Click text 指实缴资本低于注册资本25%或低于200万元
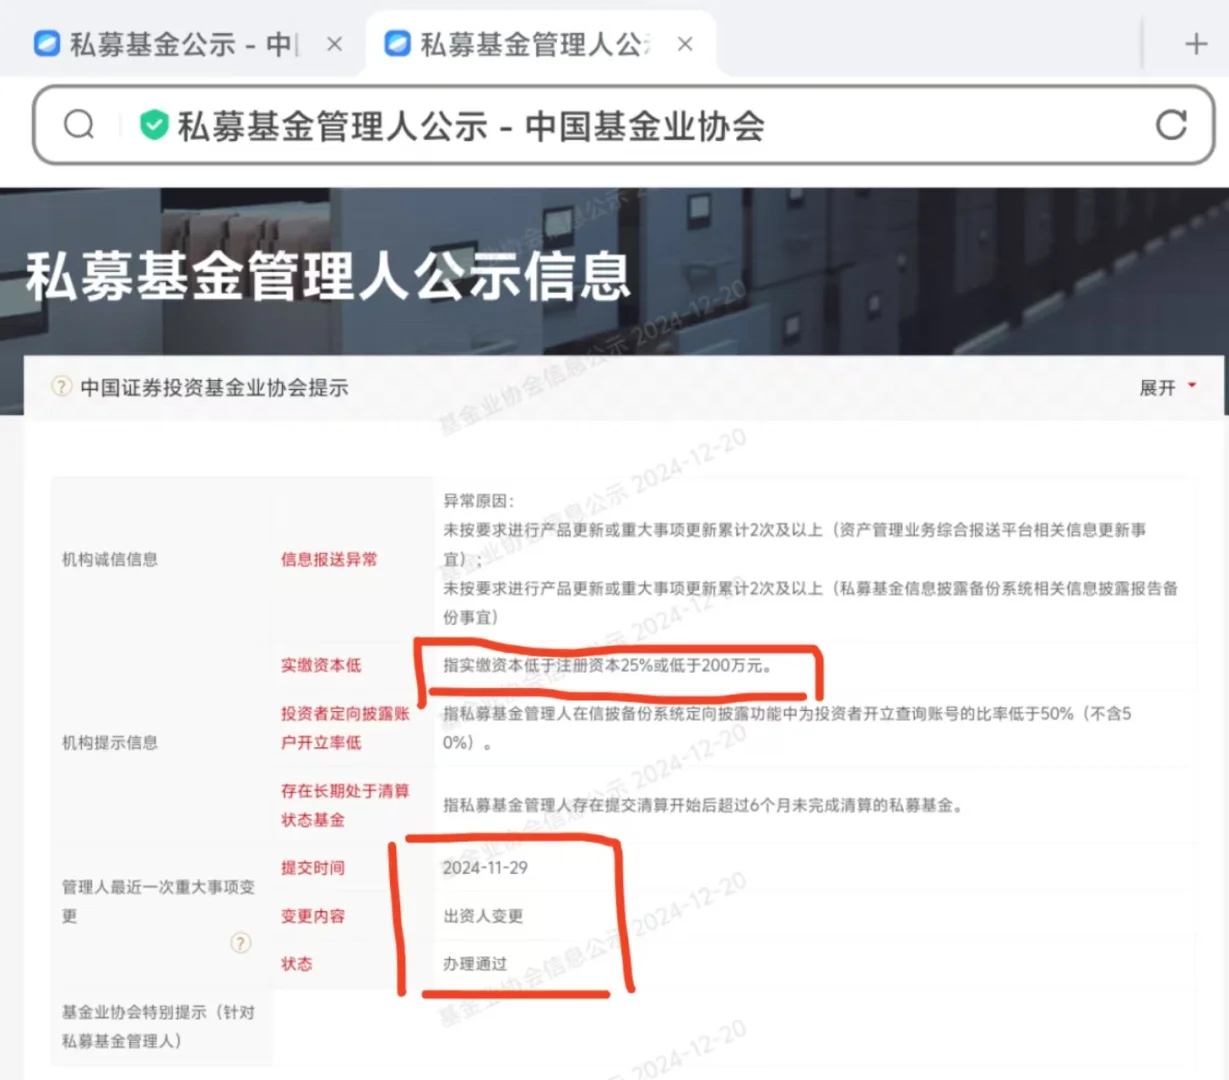The image size is (1229, 1080). [607, 665]
